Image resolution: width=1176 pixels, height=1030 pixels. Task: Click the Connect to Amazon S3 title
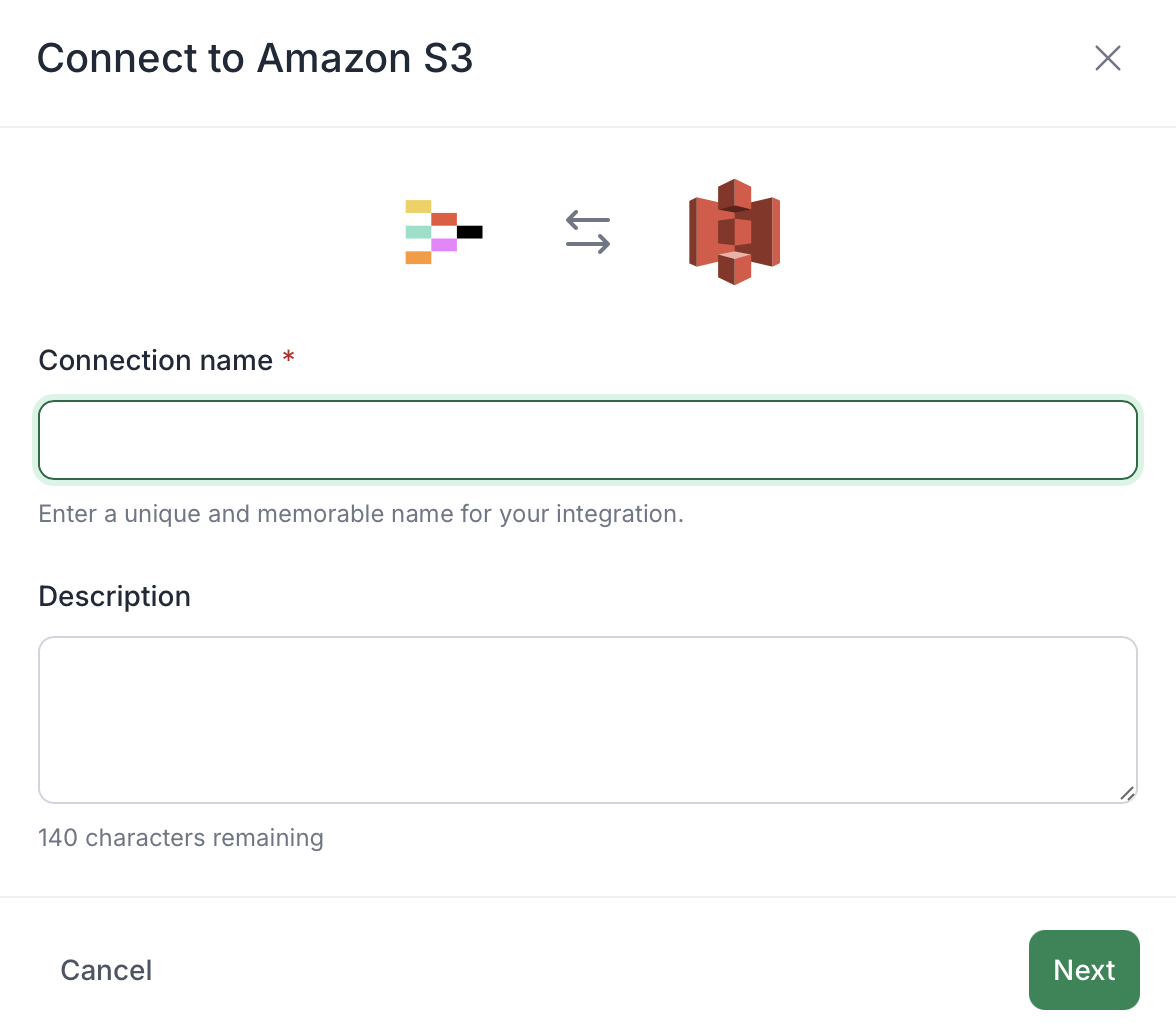(x=255, y=58)
